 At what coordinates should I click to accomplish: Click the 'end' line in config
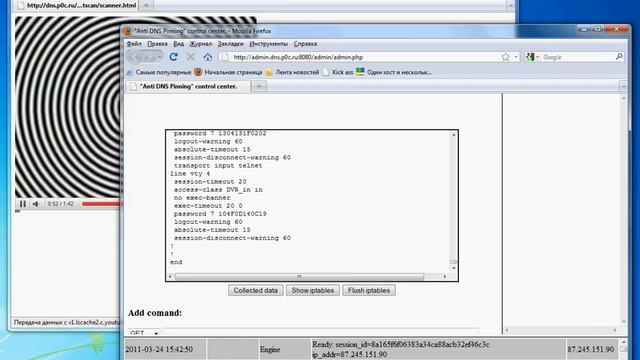click(x=176, y=262)
